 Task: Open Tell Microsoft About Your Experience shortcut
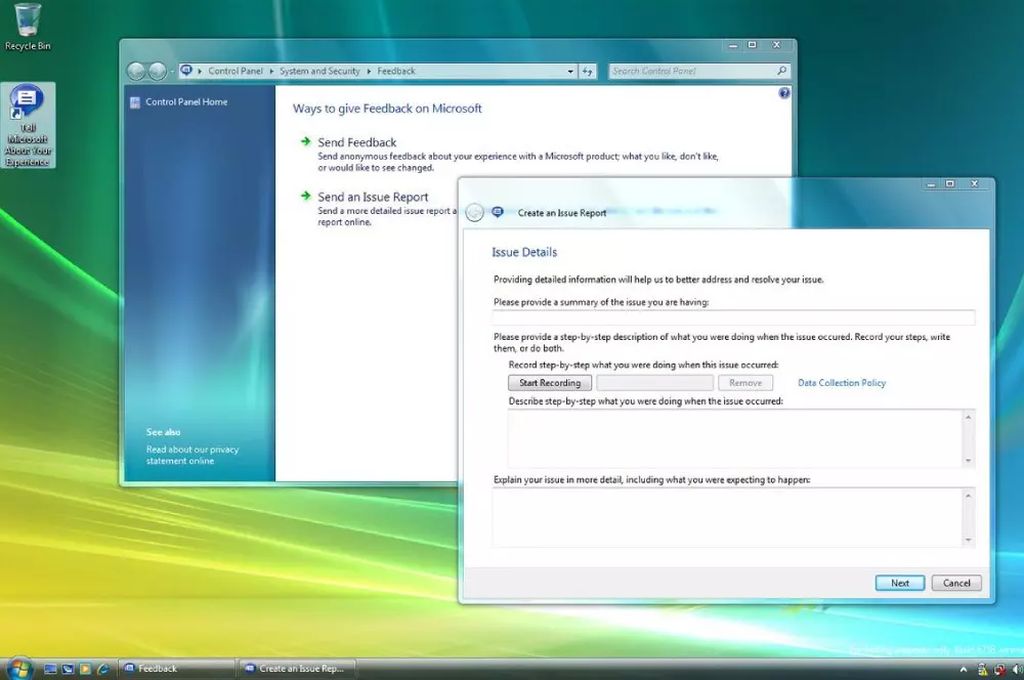click(x=27, y=125)
